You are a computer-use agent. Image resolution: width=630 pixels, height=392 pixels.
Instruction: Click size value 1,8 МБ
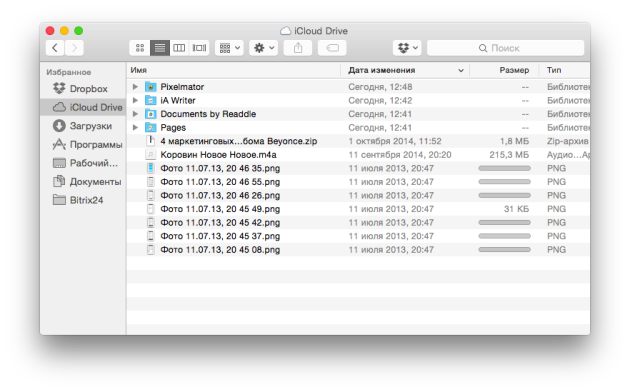coord(514,141)
